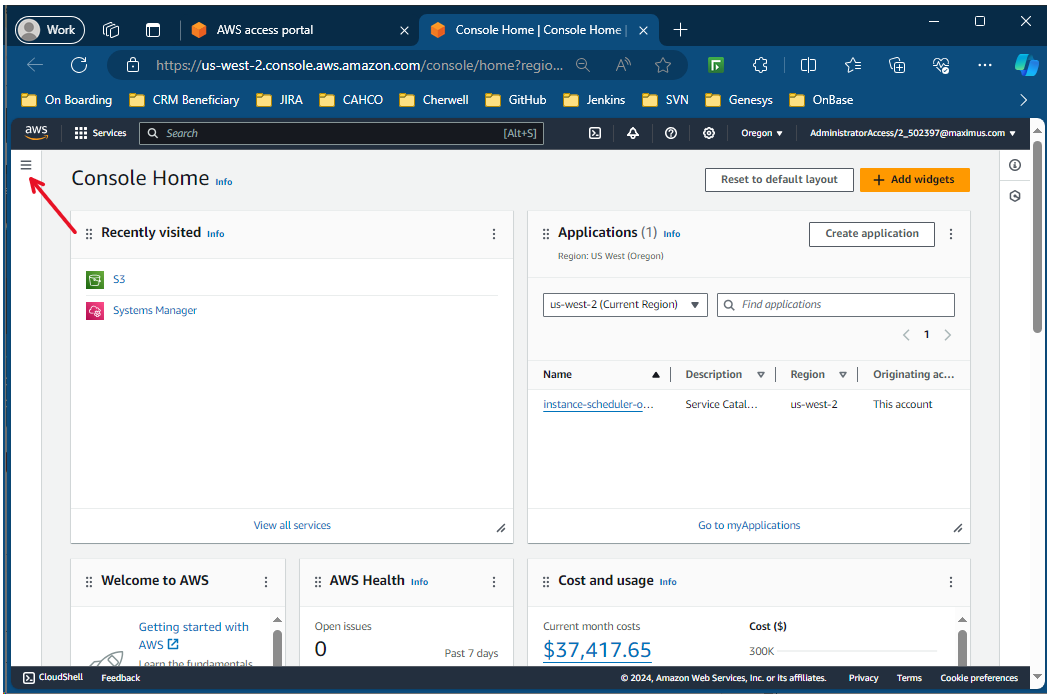The height and width of the screenshot is (696, 1049).
Task: Expand the AdministratorAccess account menu
Action: [x=913, y=133]
